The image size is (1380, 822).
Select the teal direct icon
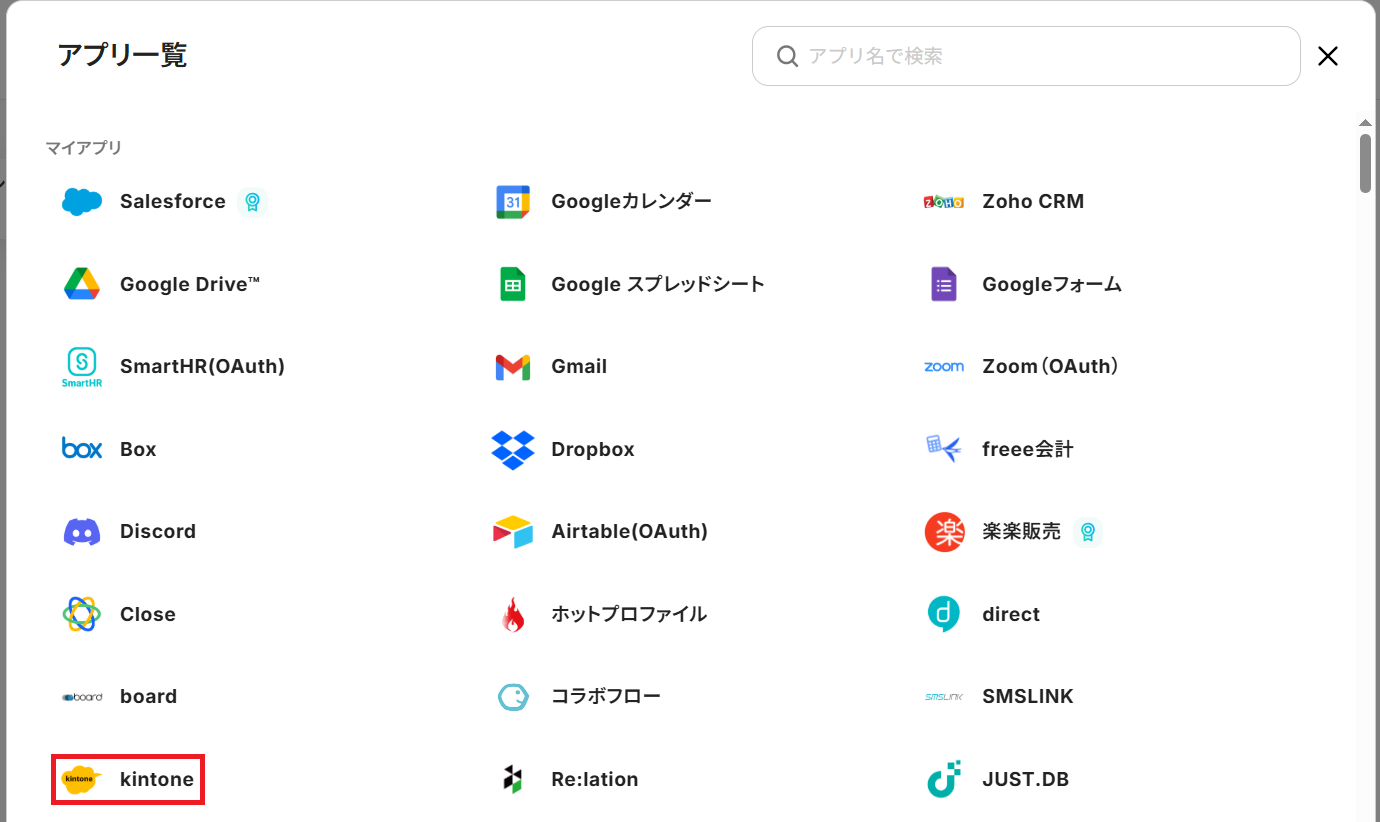(944, 614)
